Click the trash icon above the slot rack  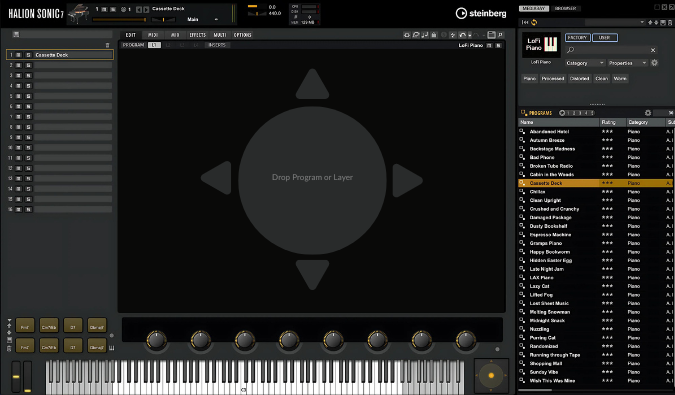107,45
